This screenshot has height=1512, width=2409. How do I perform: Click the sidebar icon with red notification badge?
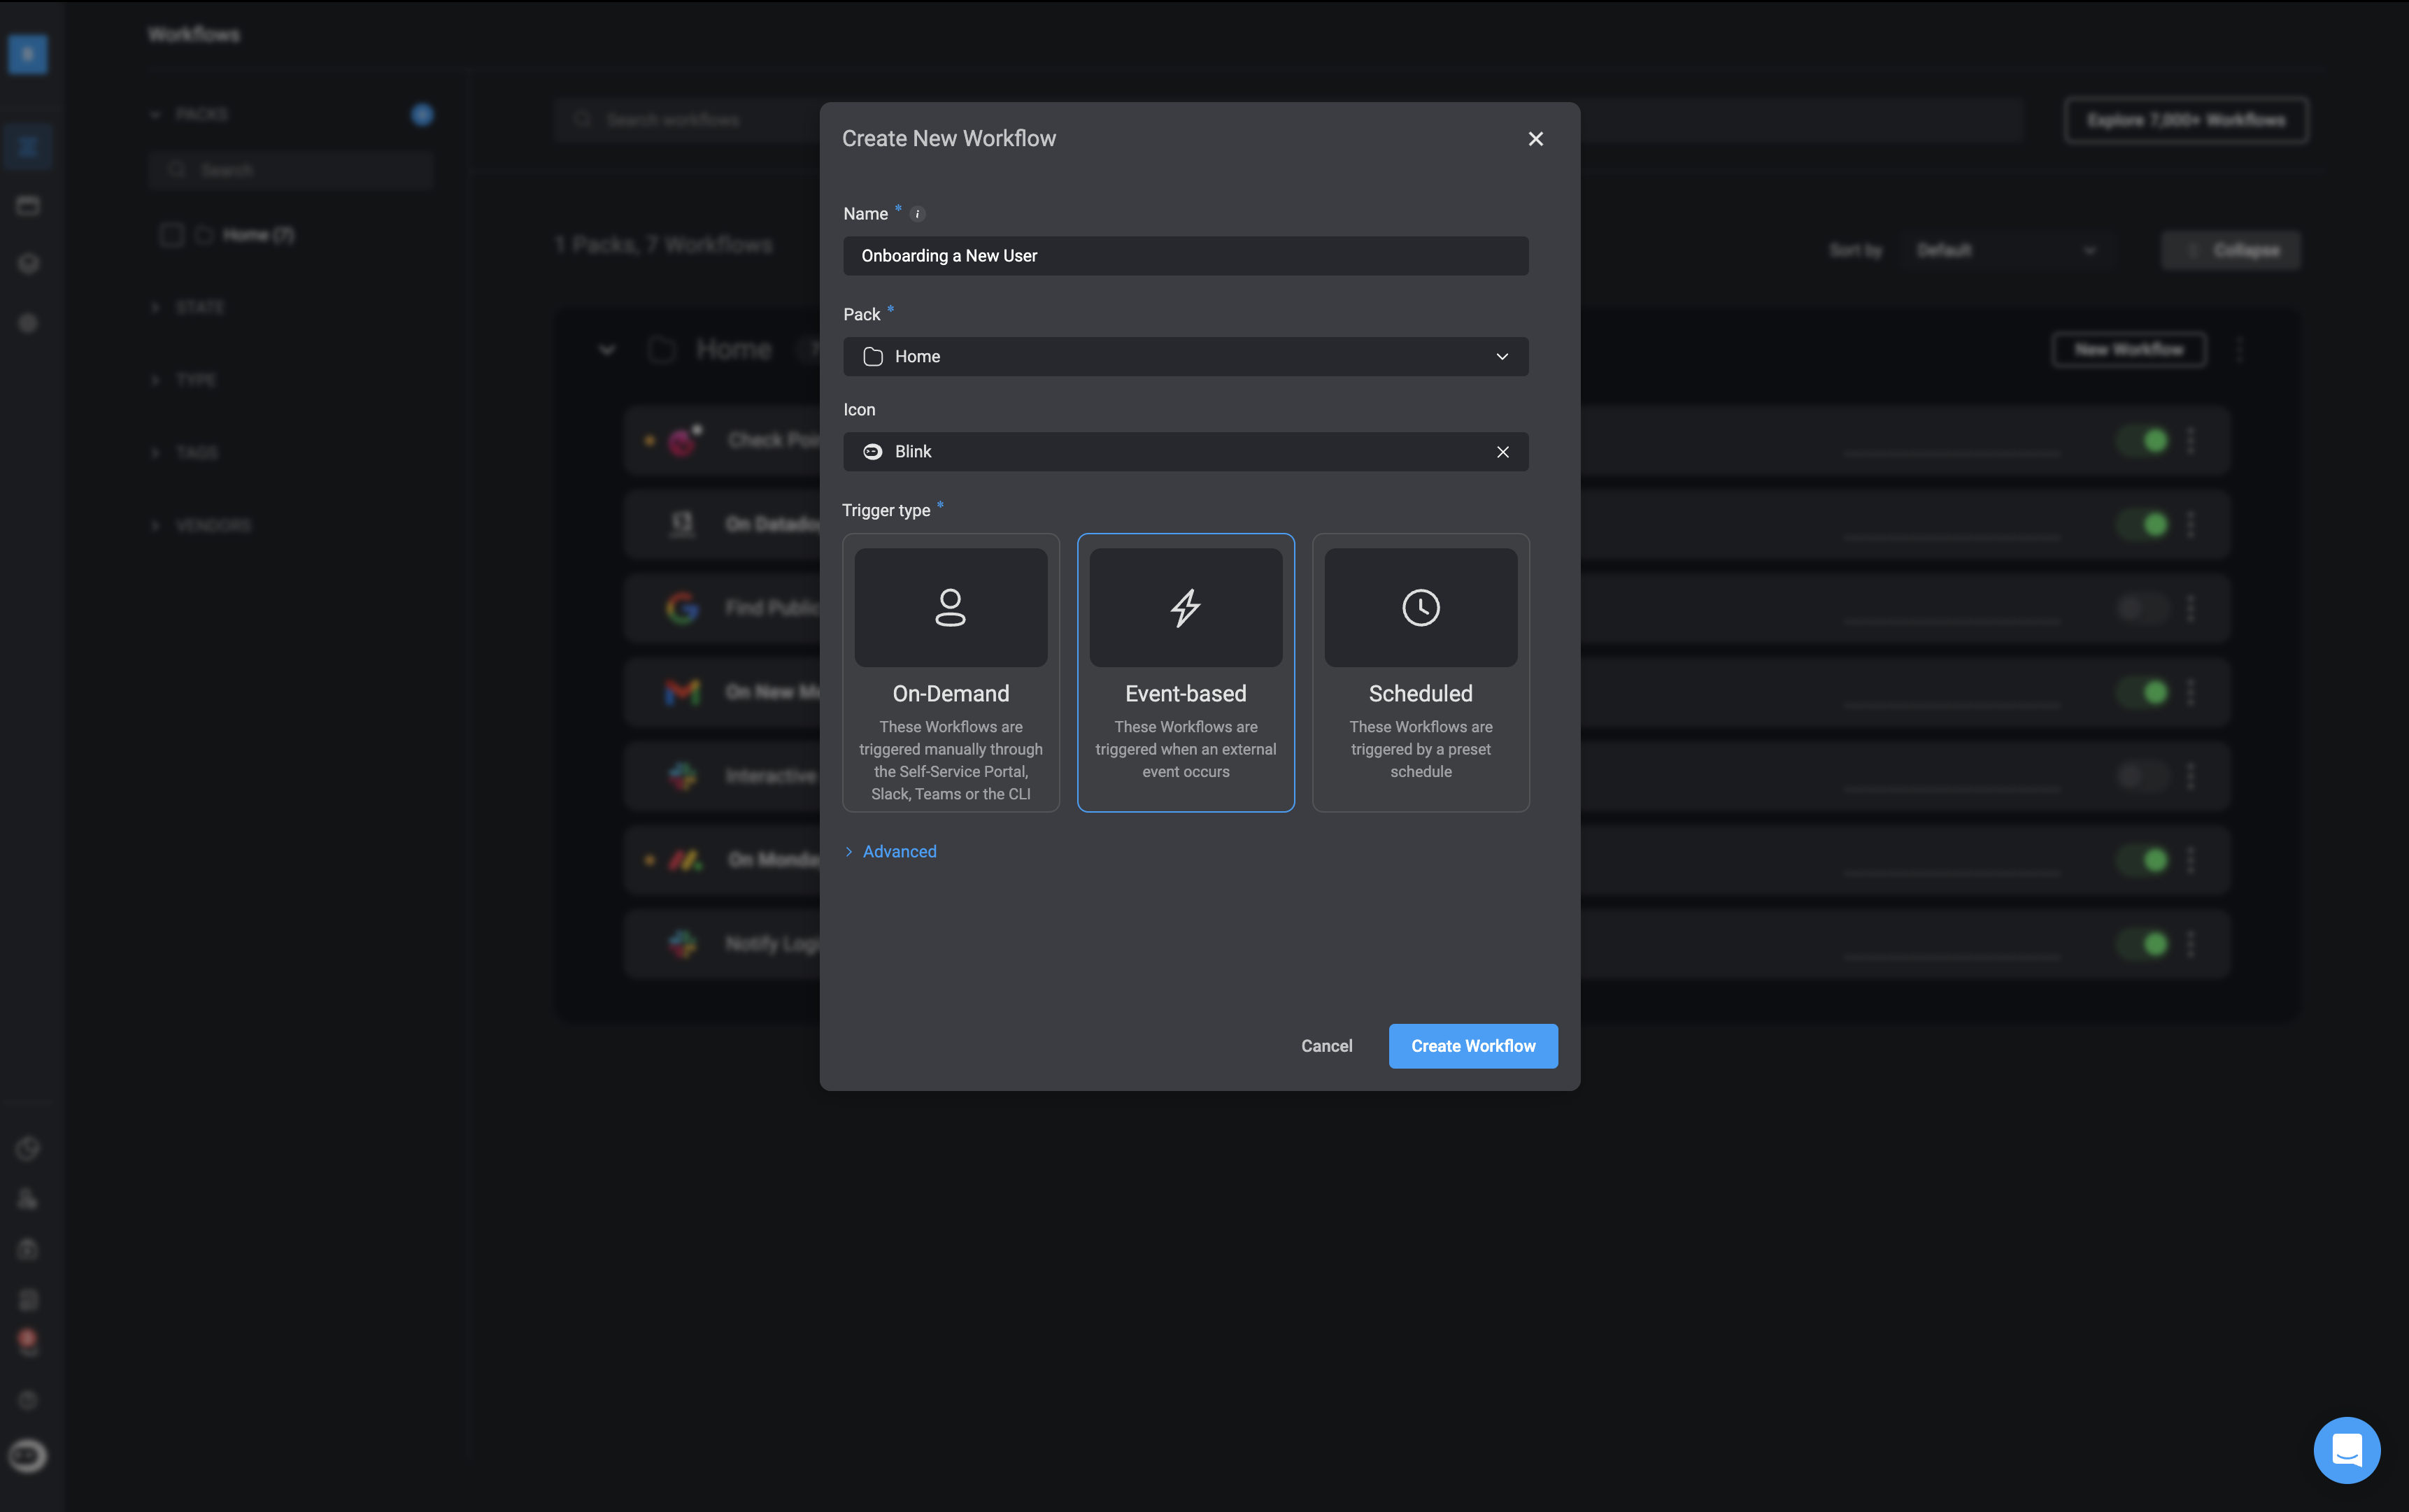27,1342
